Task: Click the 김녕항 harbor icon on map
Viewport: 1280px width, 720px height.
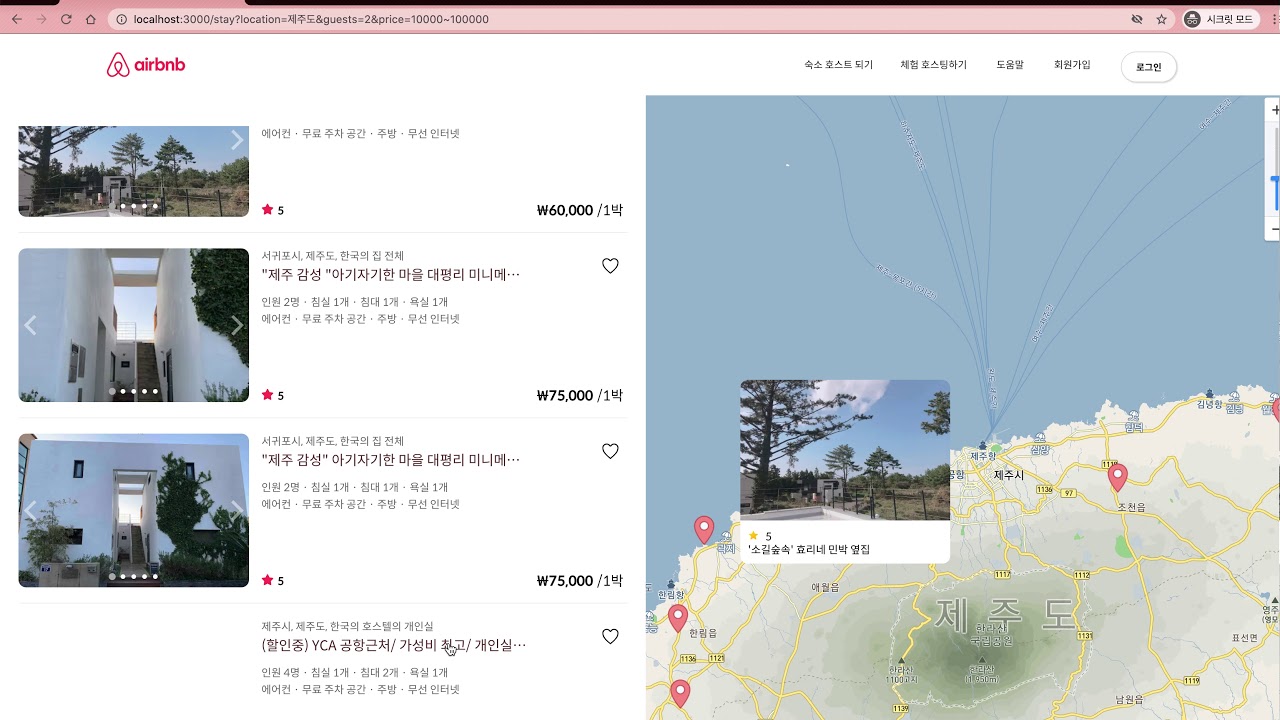Action: (x=1210, y=394)
